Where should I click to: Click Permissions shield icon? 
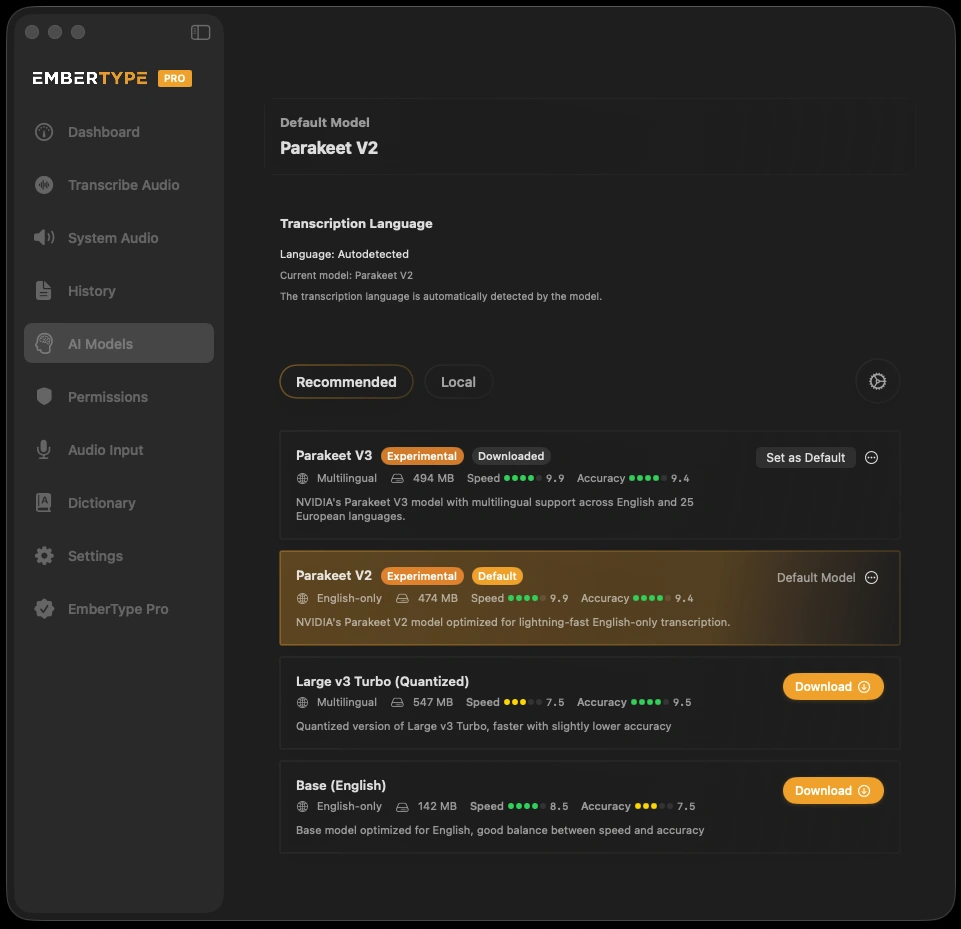pyautogui.click(x=44, y=396)
